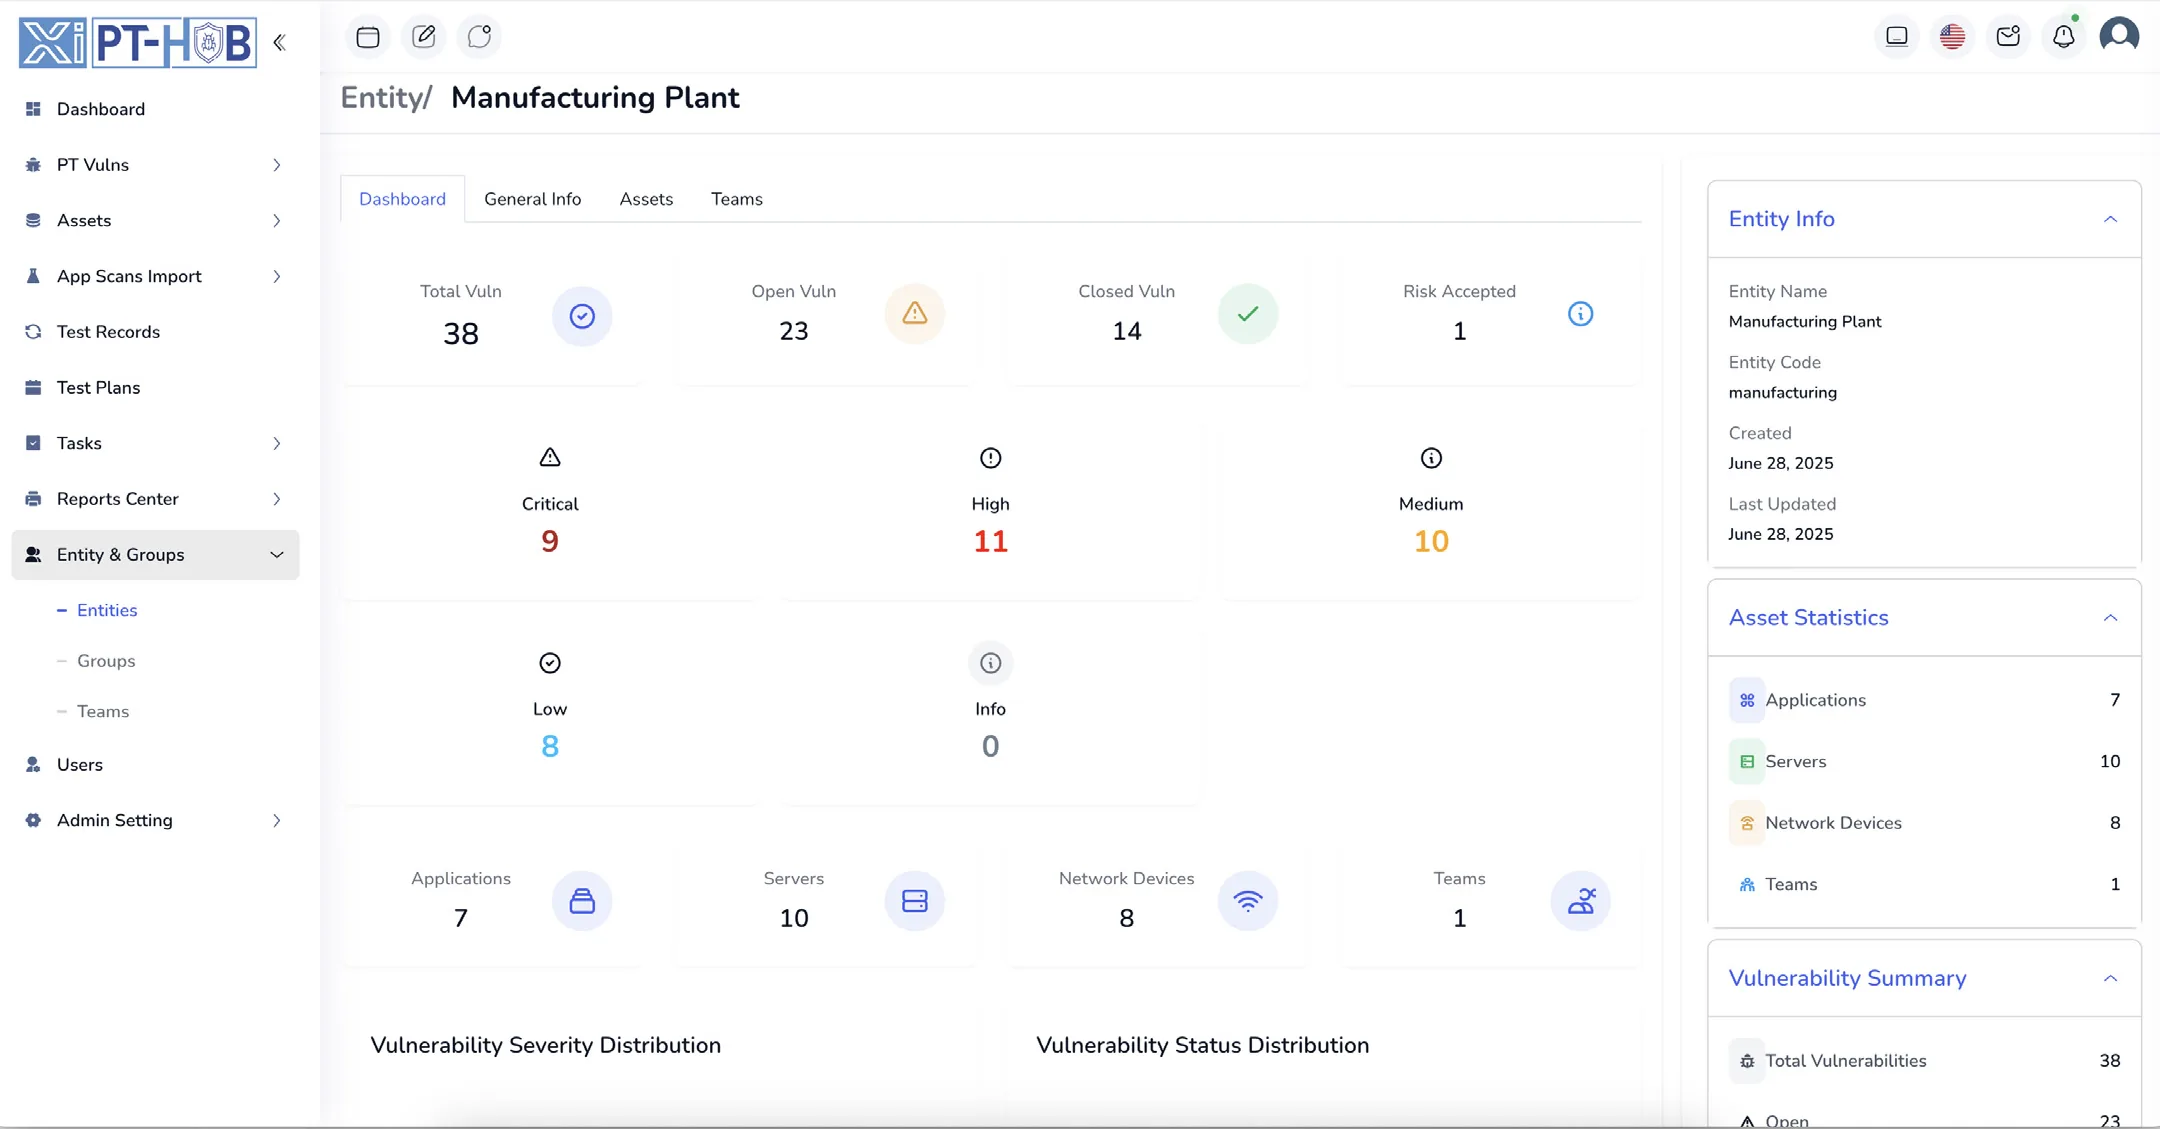Click the Servers row in Asset Statistics
2160x1129 pixels.
(x=1924, y=762)
